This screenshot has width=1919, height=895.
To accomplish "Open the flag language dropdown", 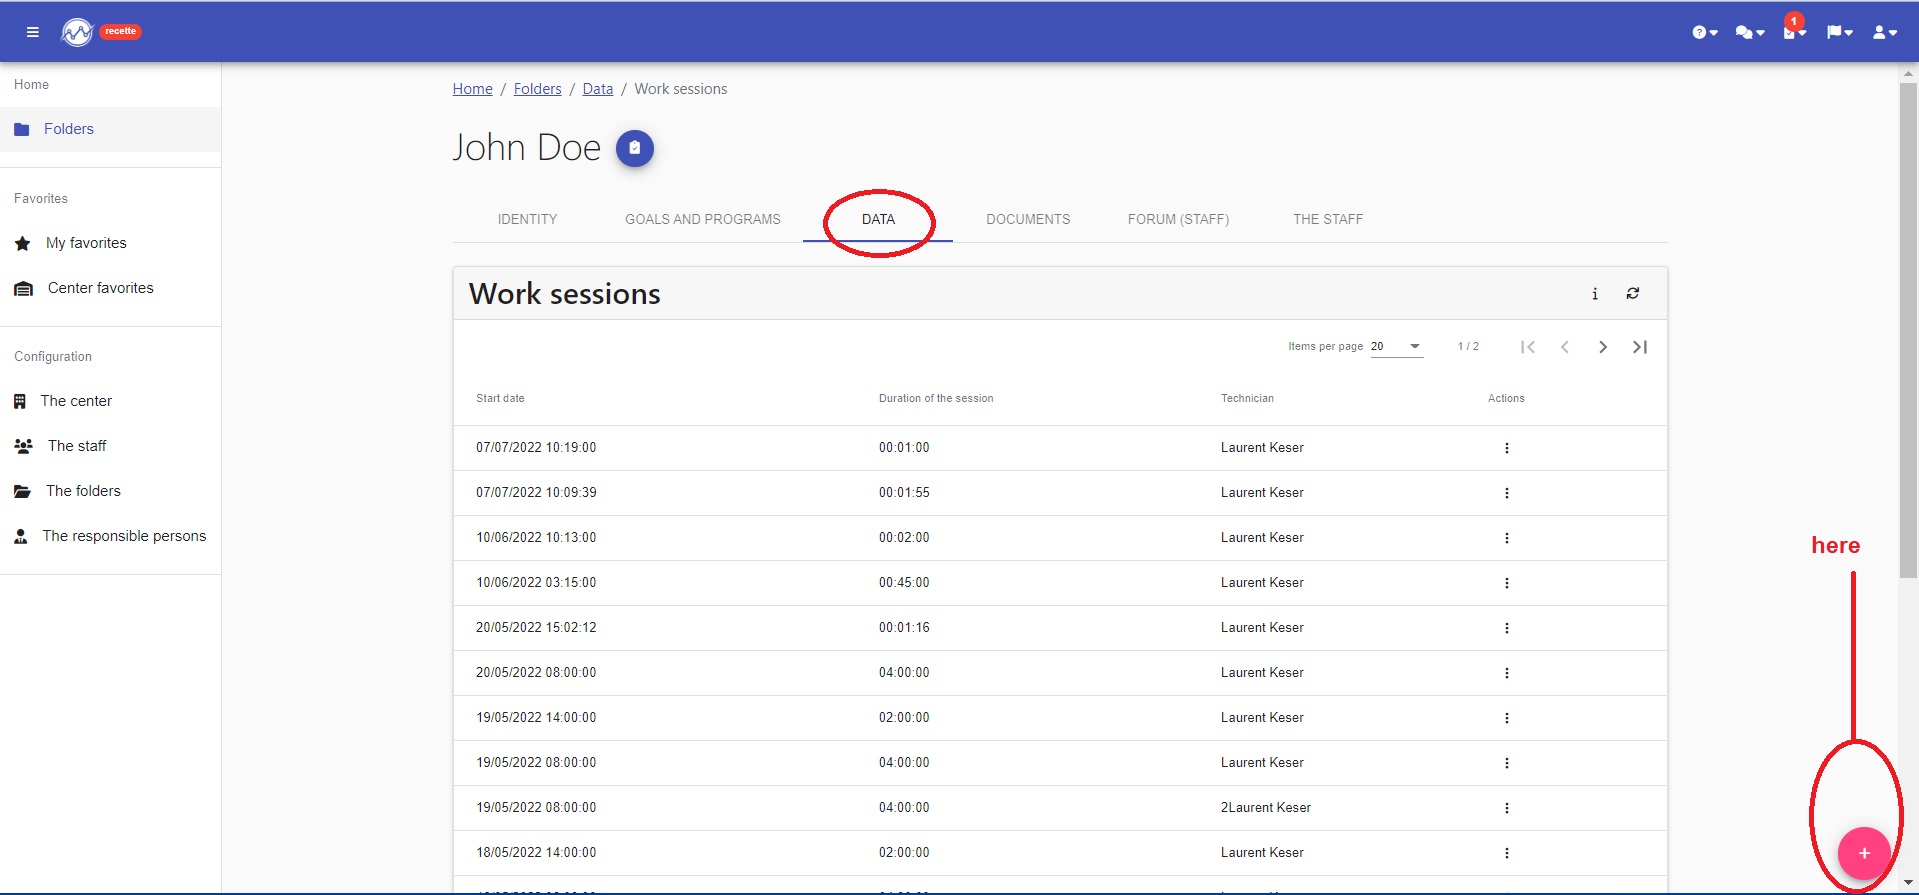I will 1840,32.
